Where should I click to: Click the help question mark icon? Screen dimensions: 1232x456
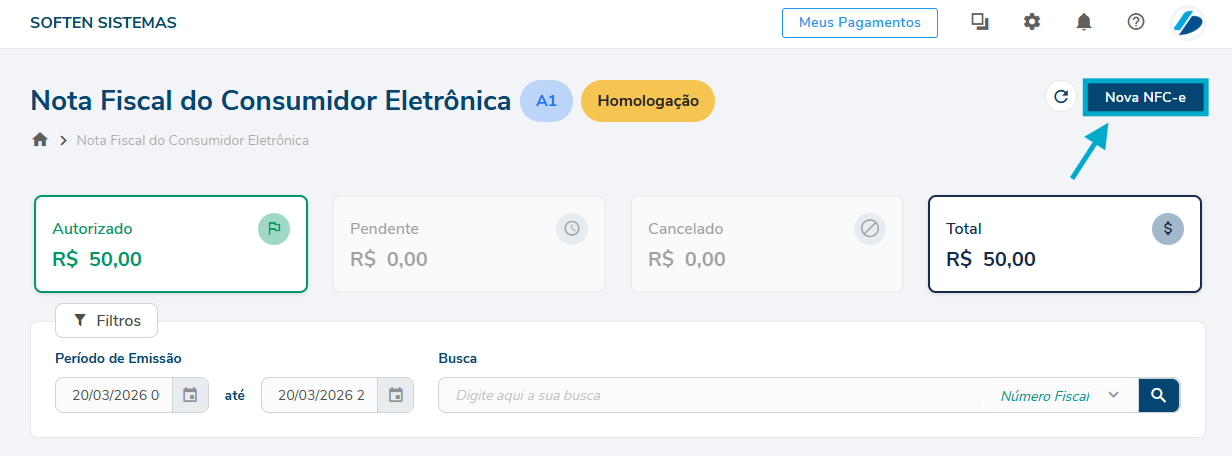click(x=1136, y=22)
